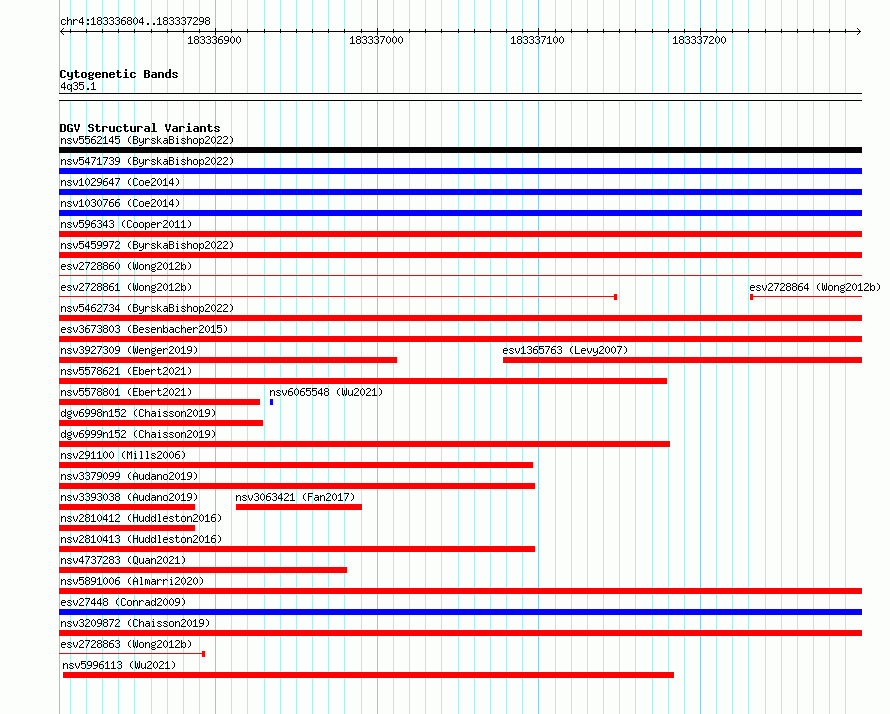Screen dimensions: 890x714
Task: Click the red nsv5578801 variant bar
Action: pyautogui.click(x=159, y=402)
